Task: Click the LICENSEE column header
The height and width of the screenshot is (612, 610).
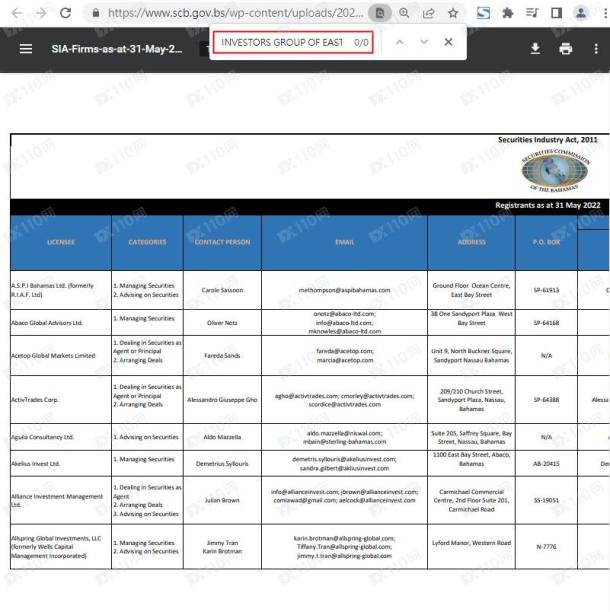Action: pos(60,242)
